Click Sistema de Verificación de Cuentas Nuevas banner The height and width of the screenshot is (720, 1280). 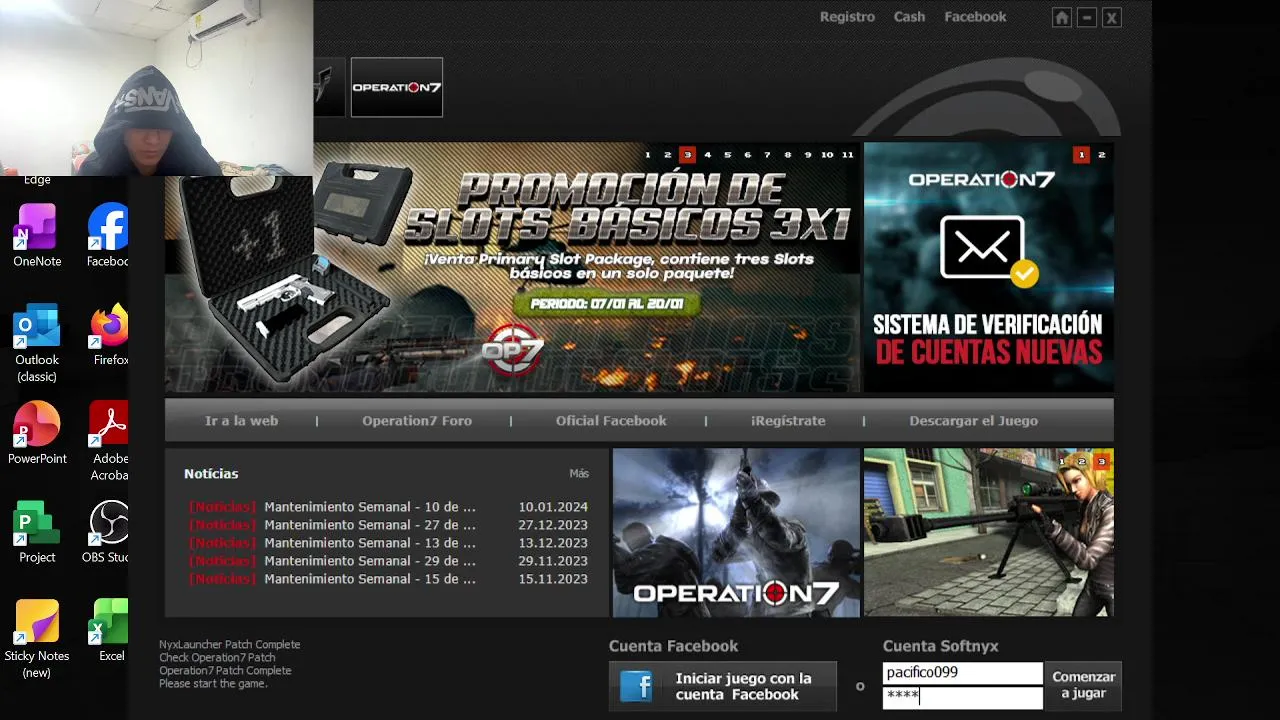coord(989,267)
